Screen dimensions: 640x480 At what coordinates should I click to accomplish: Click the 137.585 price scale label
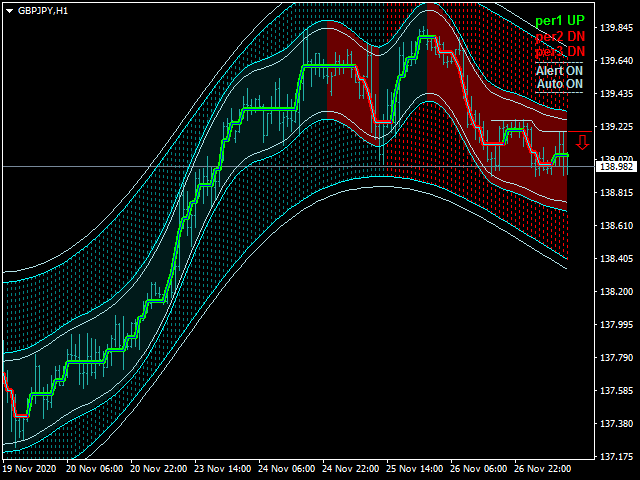[617, 391]
